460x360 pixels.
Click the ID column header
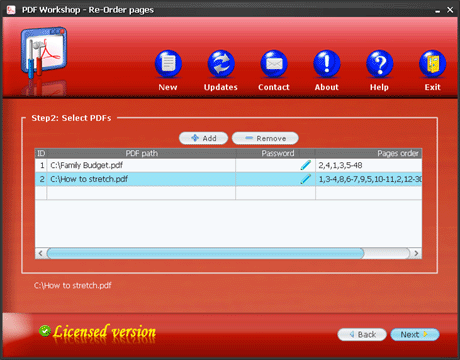pos(41,153)
